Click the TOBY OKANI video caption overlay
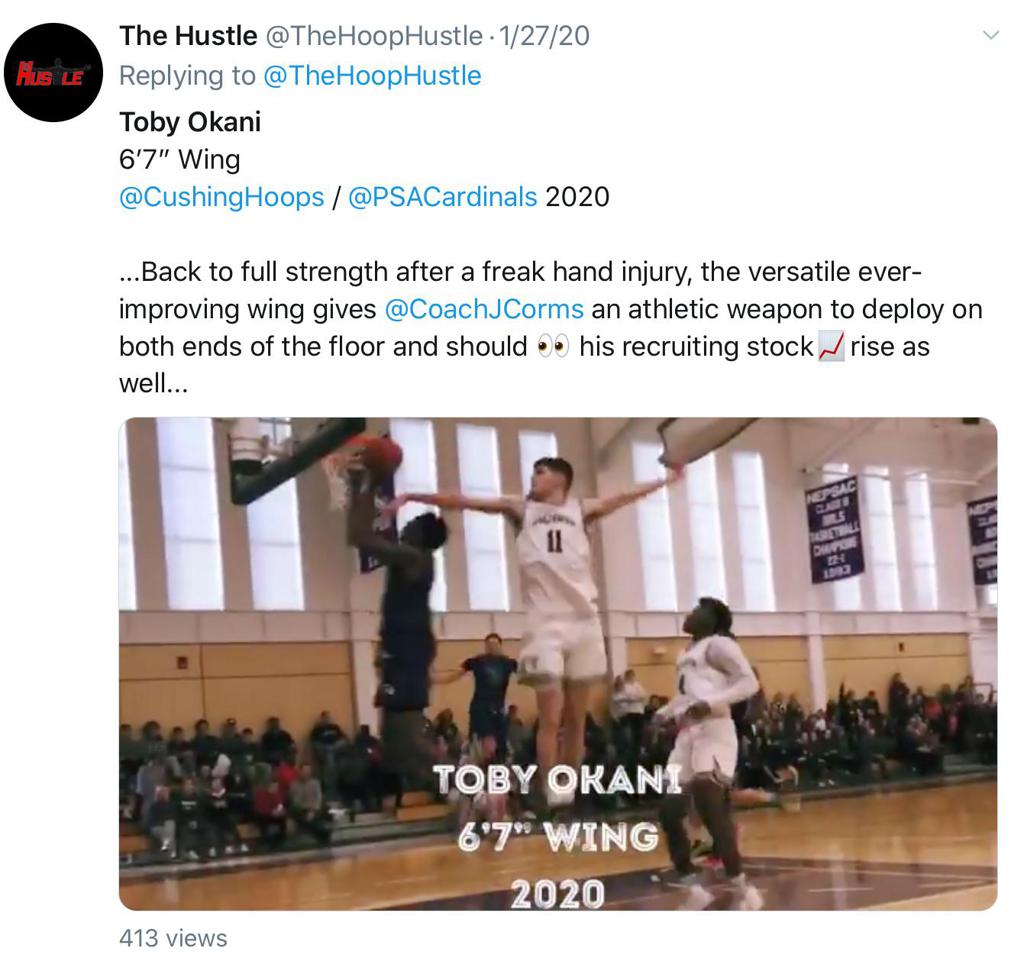1024x961 pixels. click(x=557, y=779)
